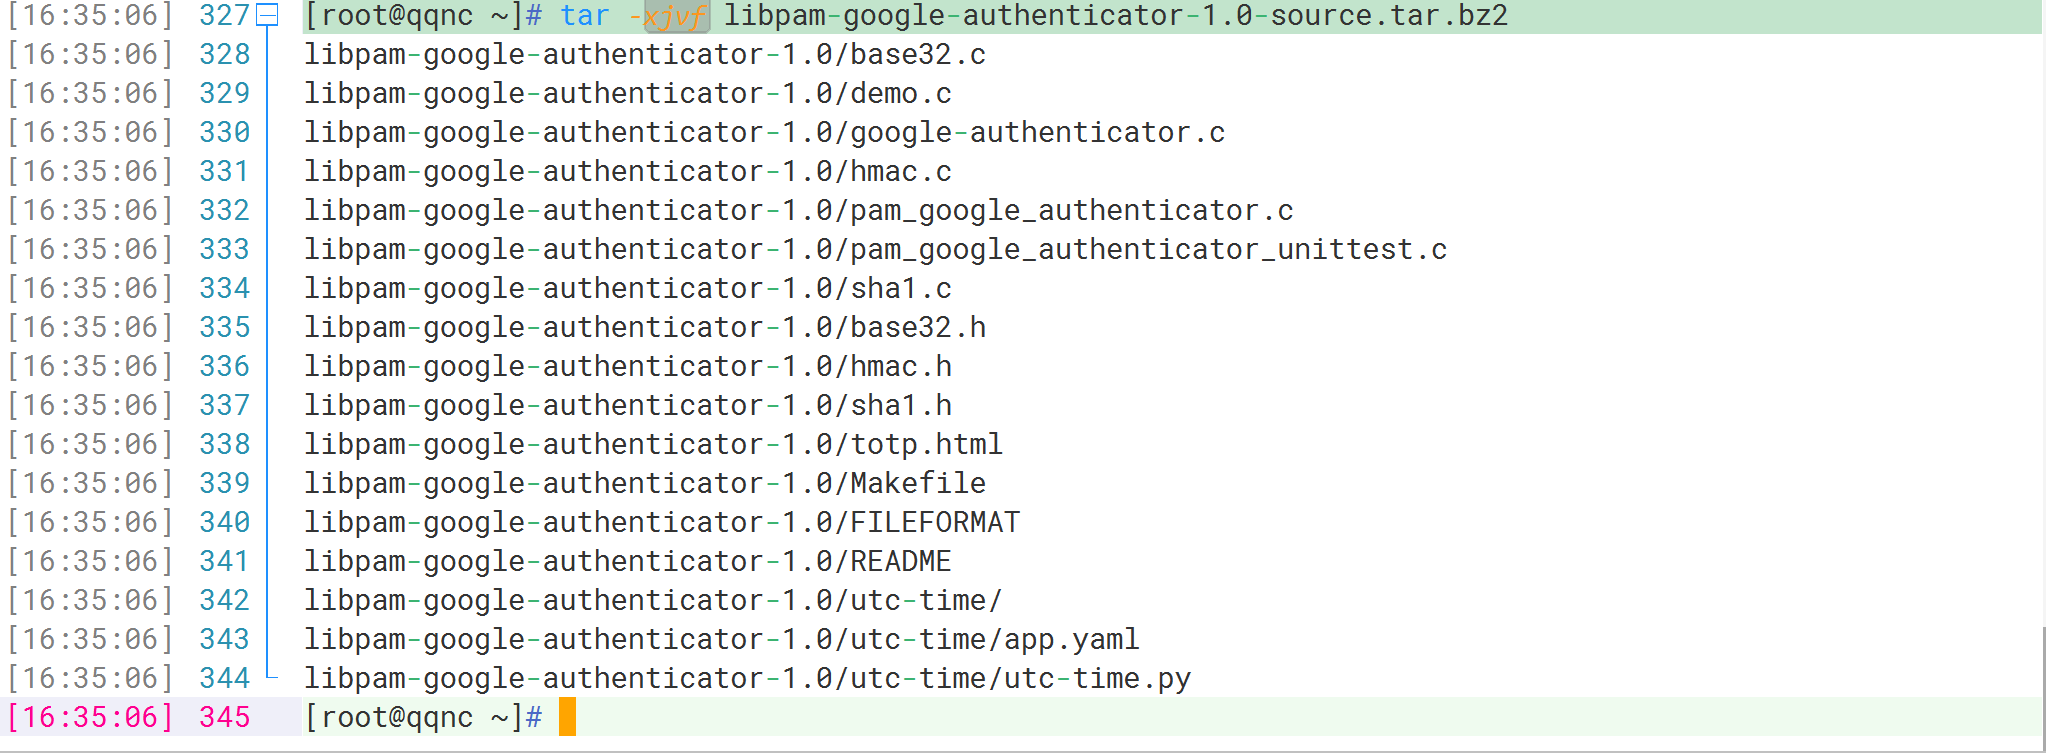Collapse the fold at line 327

point(267,15)
